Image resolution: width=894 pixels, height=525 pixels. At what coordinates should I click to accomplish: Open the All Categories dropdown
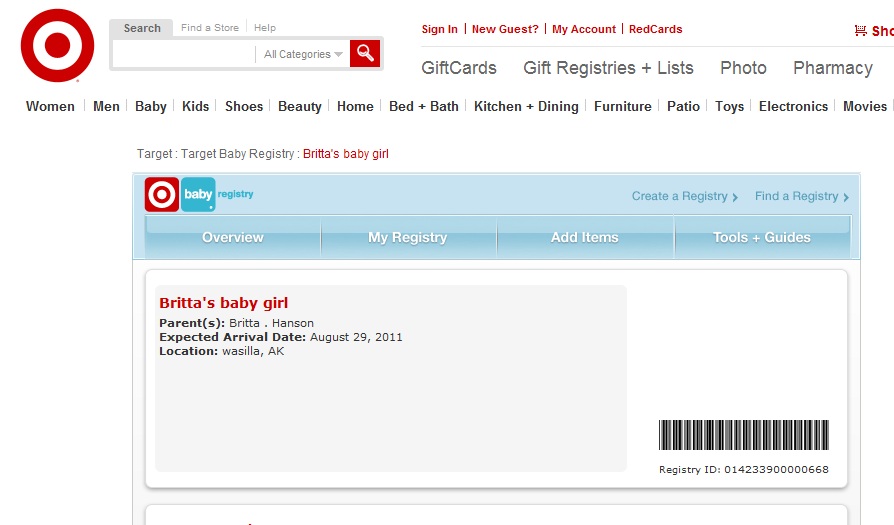[x=303, y=54]
